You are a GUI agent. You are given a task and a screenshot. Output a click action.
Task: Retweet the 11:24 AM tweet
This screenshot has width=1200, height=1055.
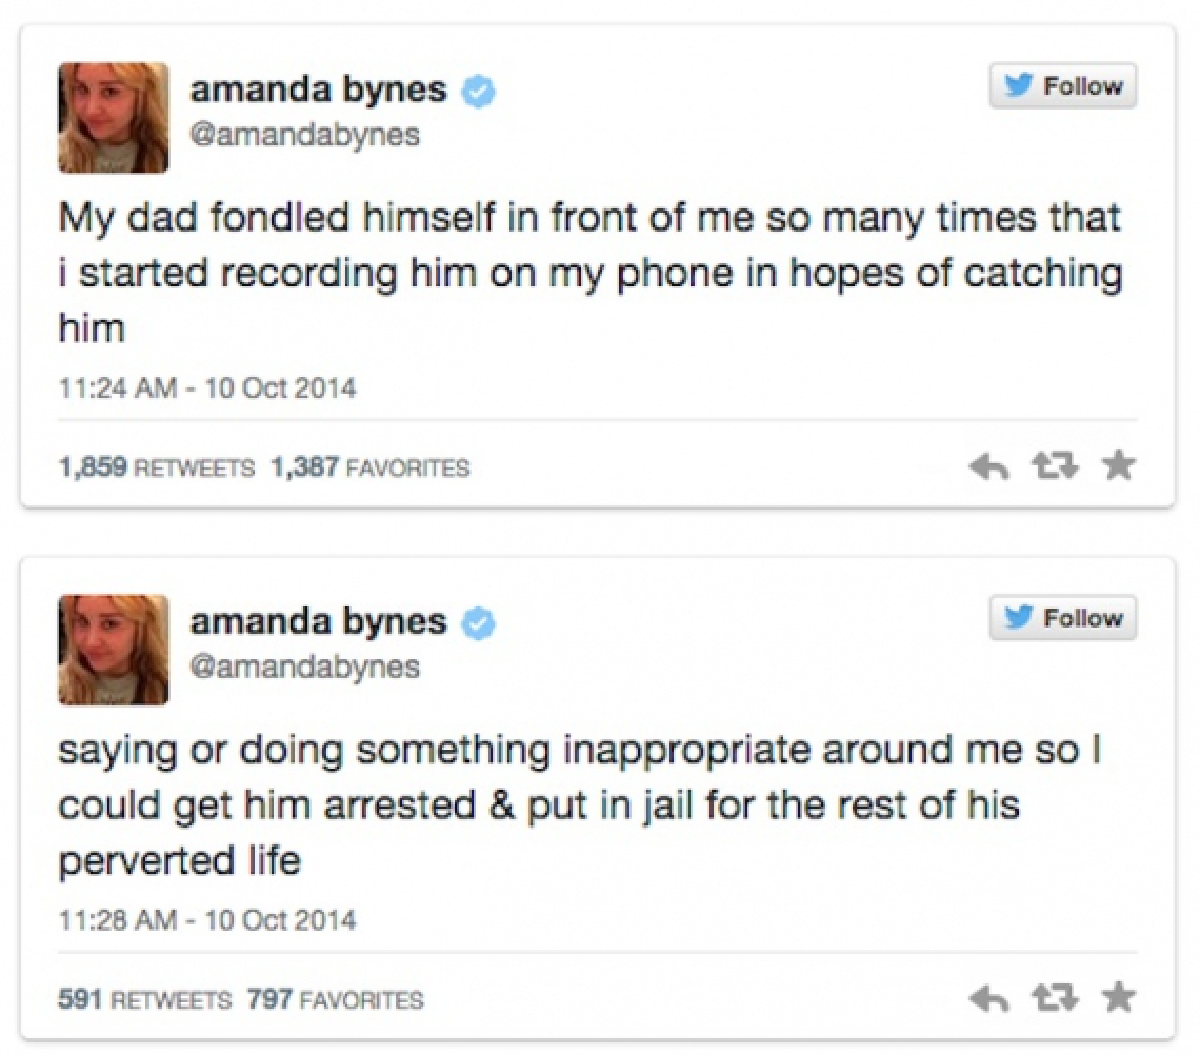[1054, 466]
